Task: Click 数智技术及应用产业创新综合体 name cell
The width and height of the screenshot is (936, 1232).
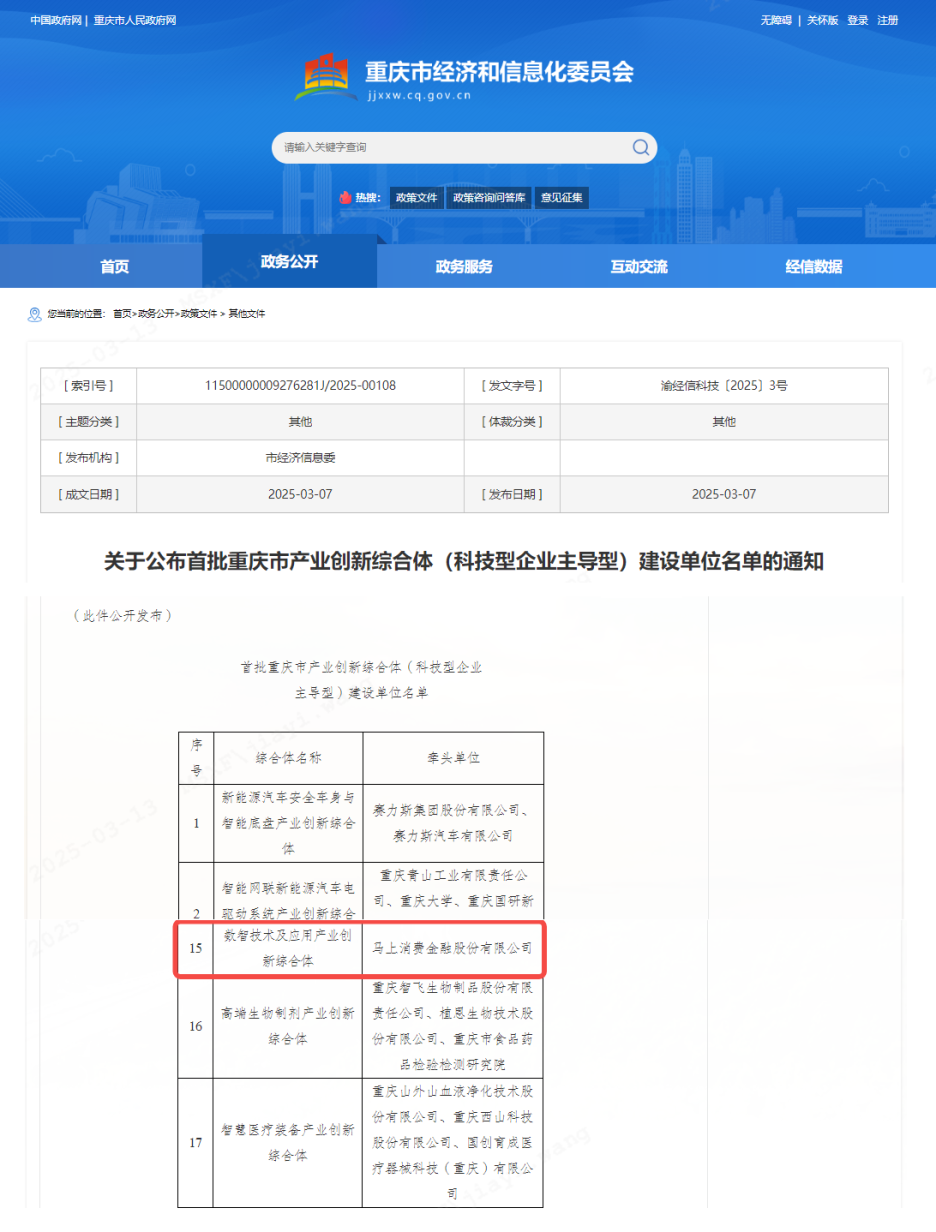Action: (x=288, y=948)
